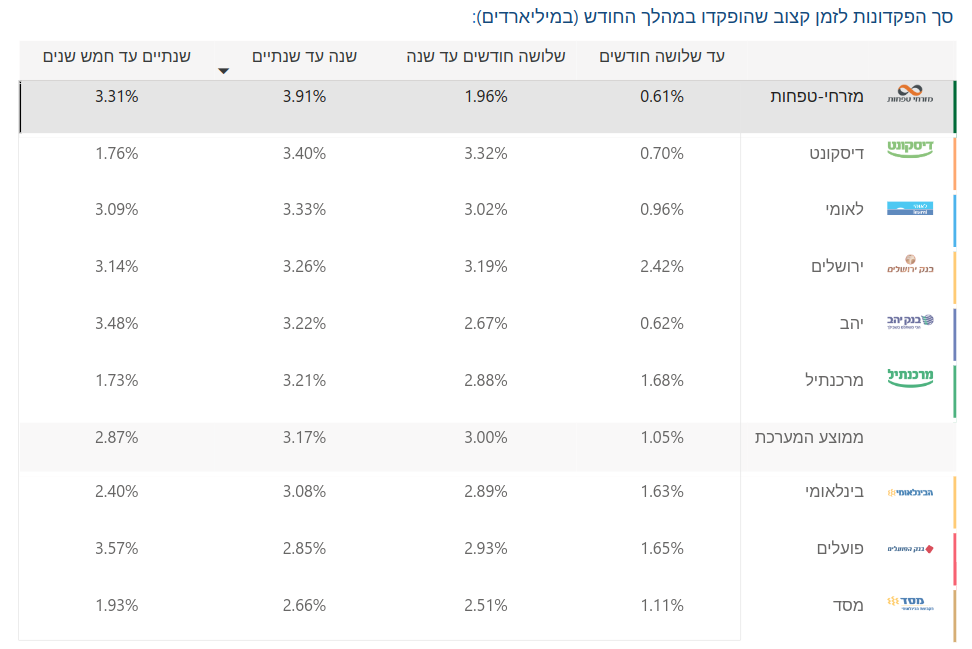Image resolution: width=972 pixels, height=649 pixels.
Task: Click Jerusalem's 2.42% value cell
Action: click(662, 267)
